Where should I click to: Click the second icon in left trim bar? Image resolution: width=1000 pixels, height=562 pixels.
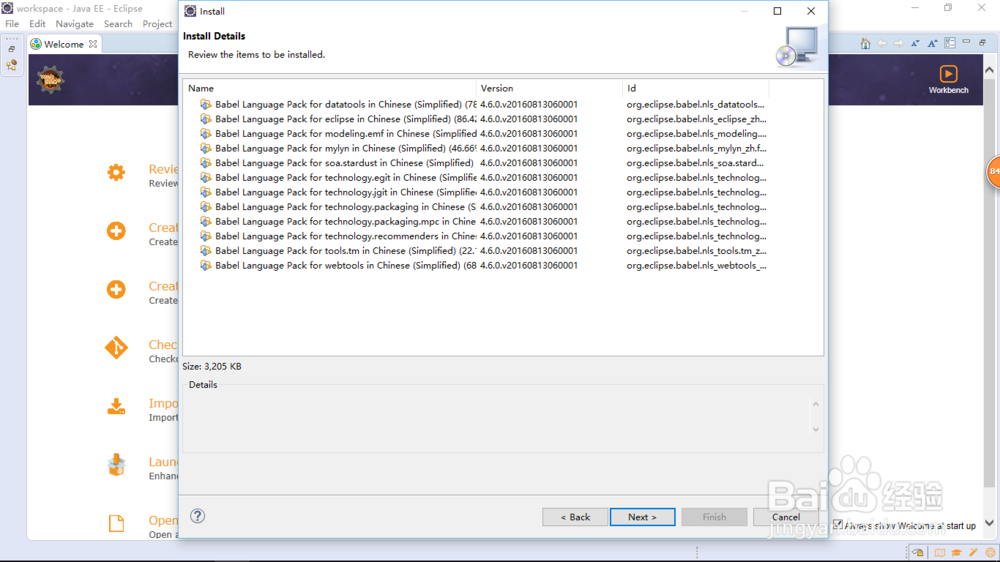[11, 65]
